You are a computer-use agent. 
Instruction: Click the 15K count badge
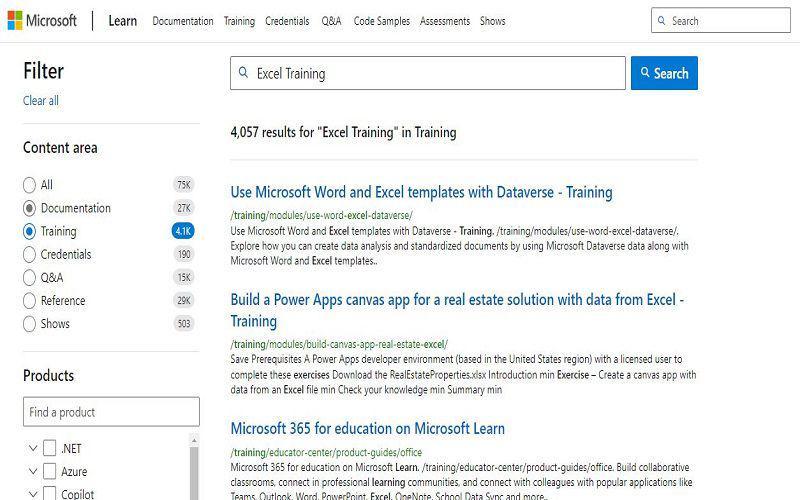184,278
